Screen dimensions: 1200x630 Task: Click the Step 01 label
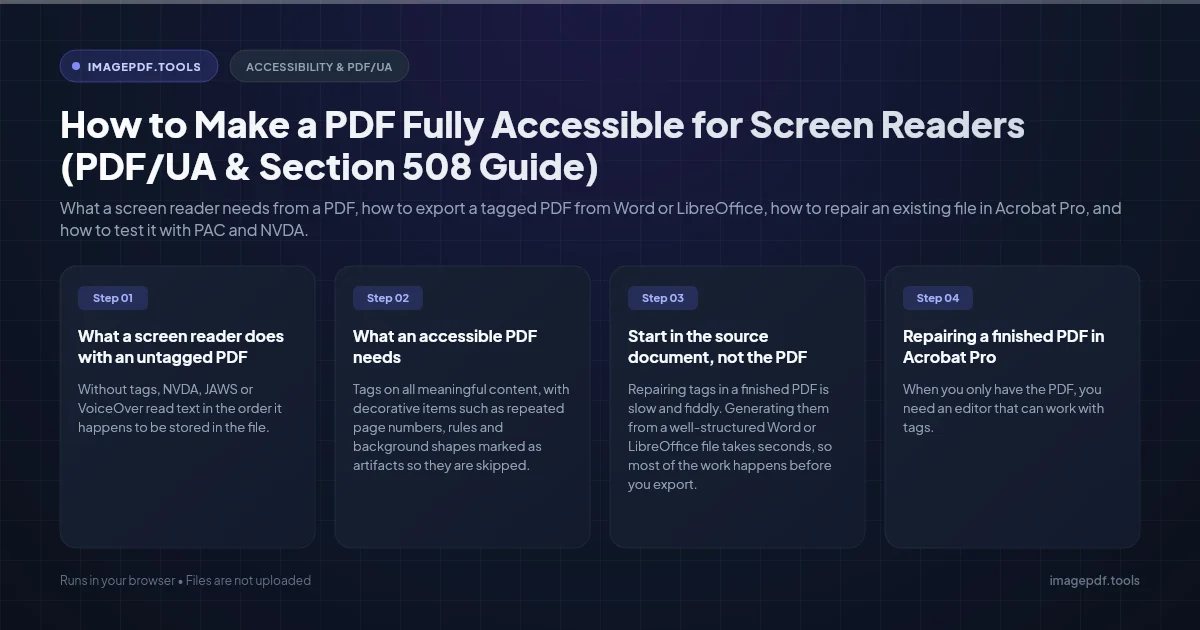point(113,298)
